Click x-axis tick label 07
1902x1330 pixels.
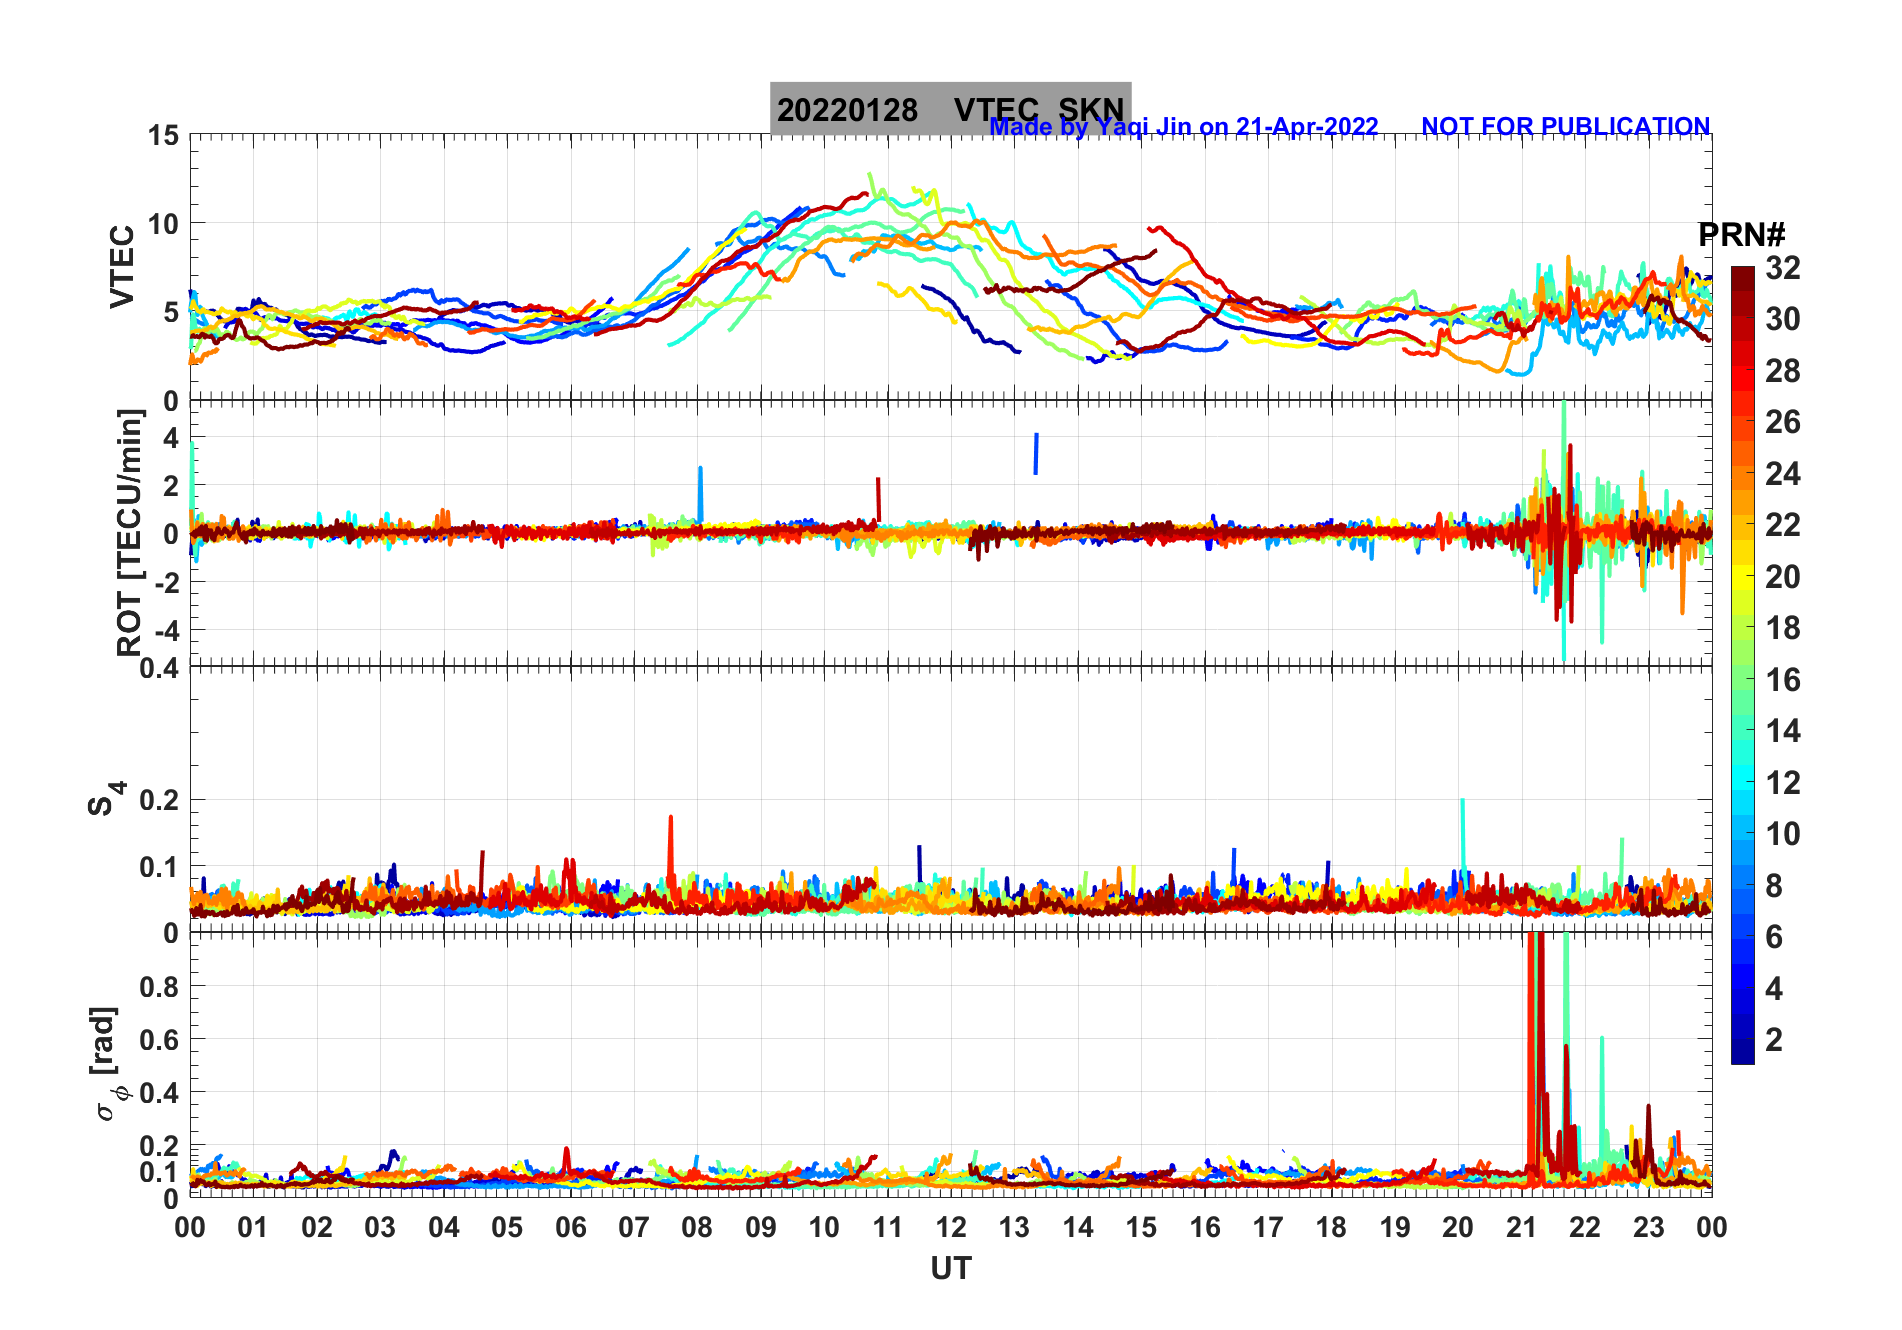click(634, 1227)
